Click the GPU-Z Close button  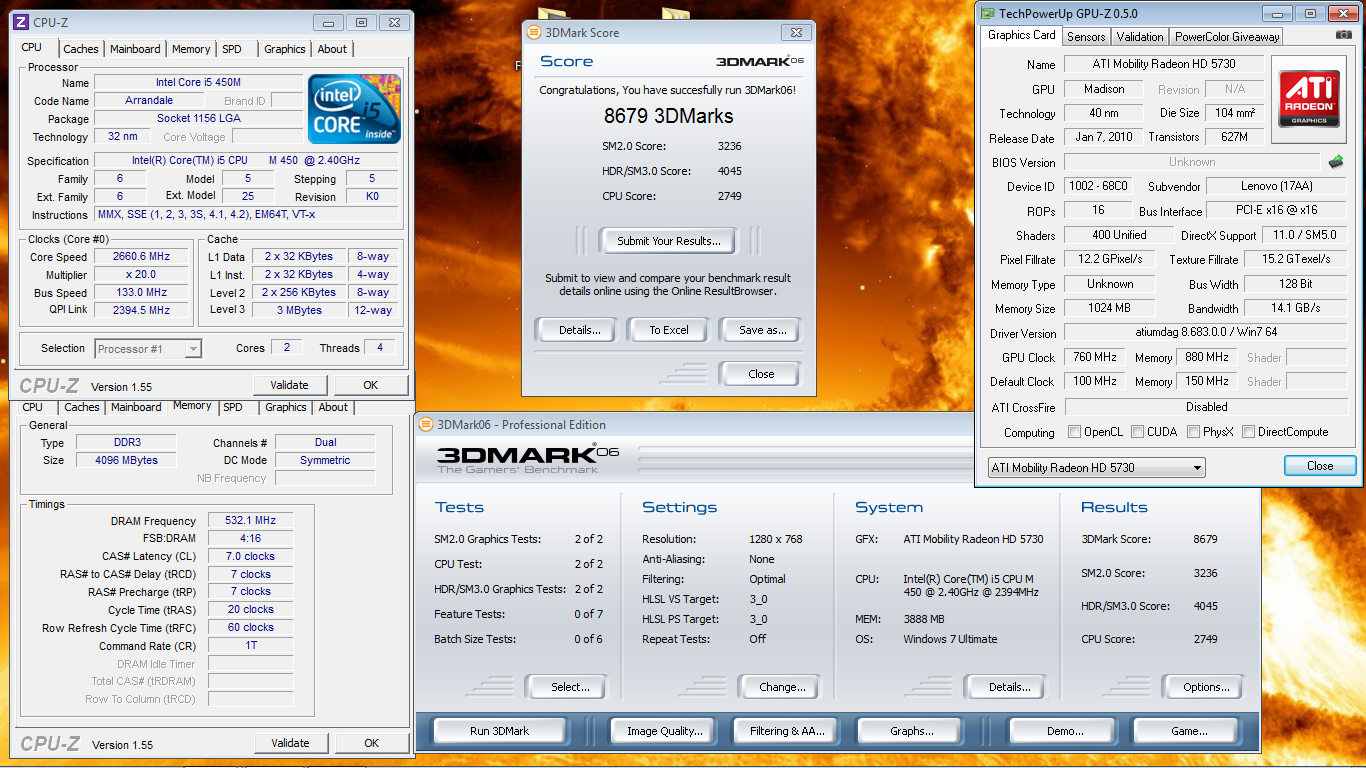(1320, 466)
